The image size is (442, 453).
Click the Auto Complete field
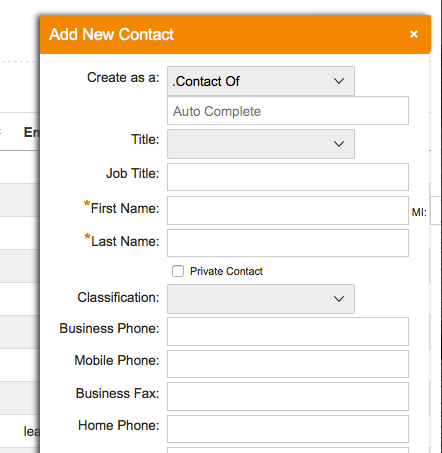pos(288,111)
